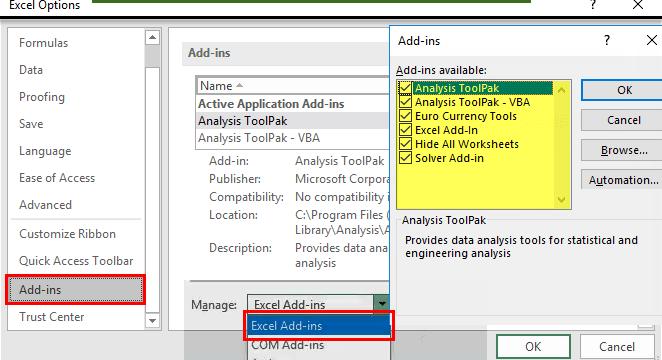Open the Manage dropdown arrow

381,303
